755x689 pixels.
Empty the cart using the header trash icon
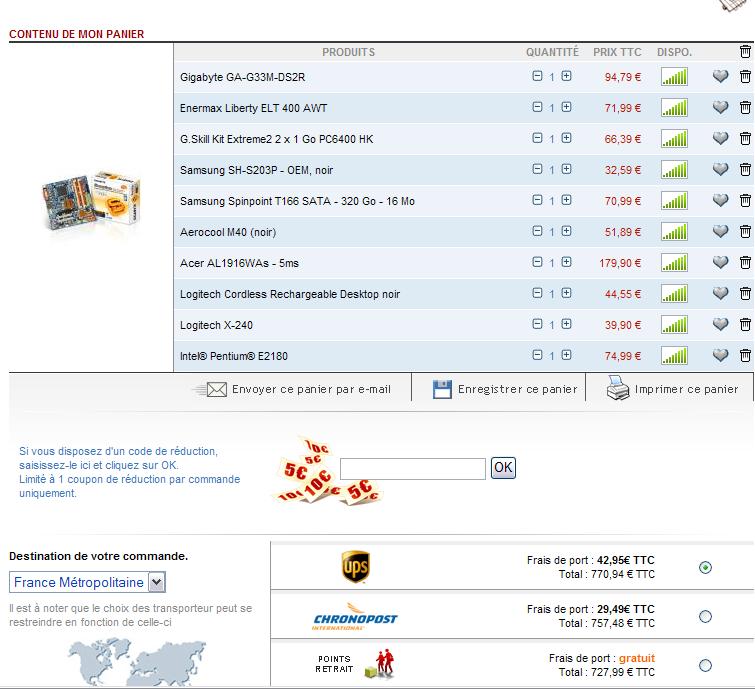(745, 51)
